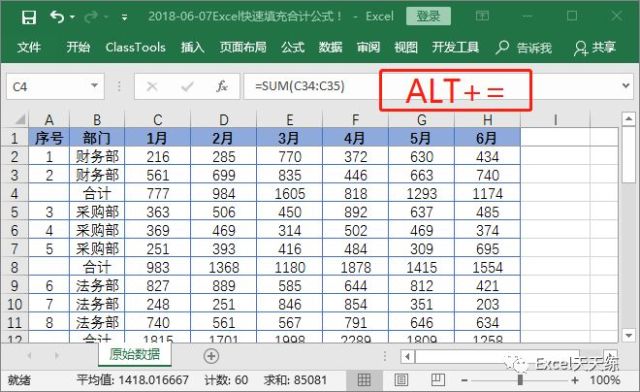Image resolution: width=640 pixels, height=392 pixels.
Task: Click the Insert Function fx icon
Action: coord(222,86)
